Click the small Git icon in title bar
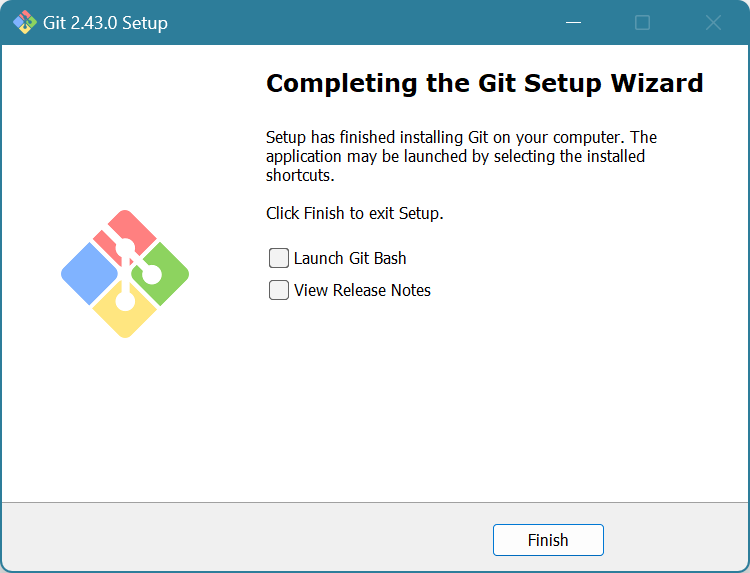 point(24,22)
